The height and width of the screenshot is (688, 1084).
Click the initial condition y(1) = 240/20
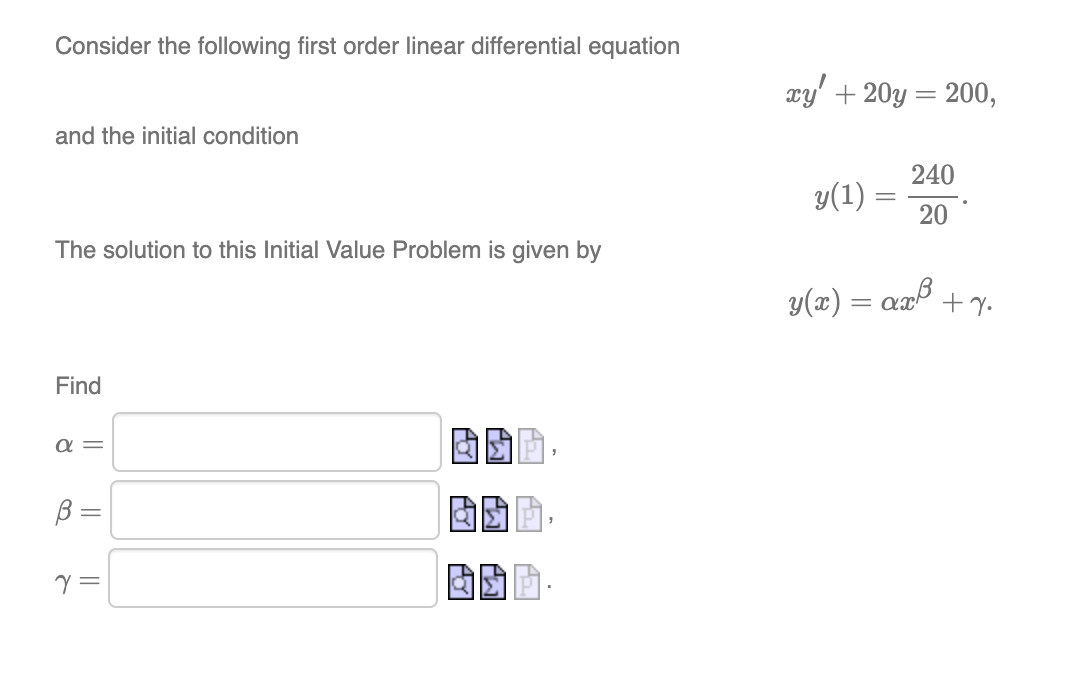889,195
